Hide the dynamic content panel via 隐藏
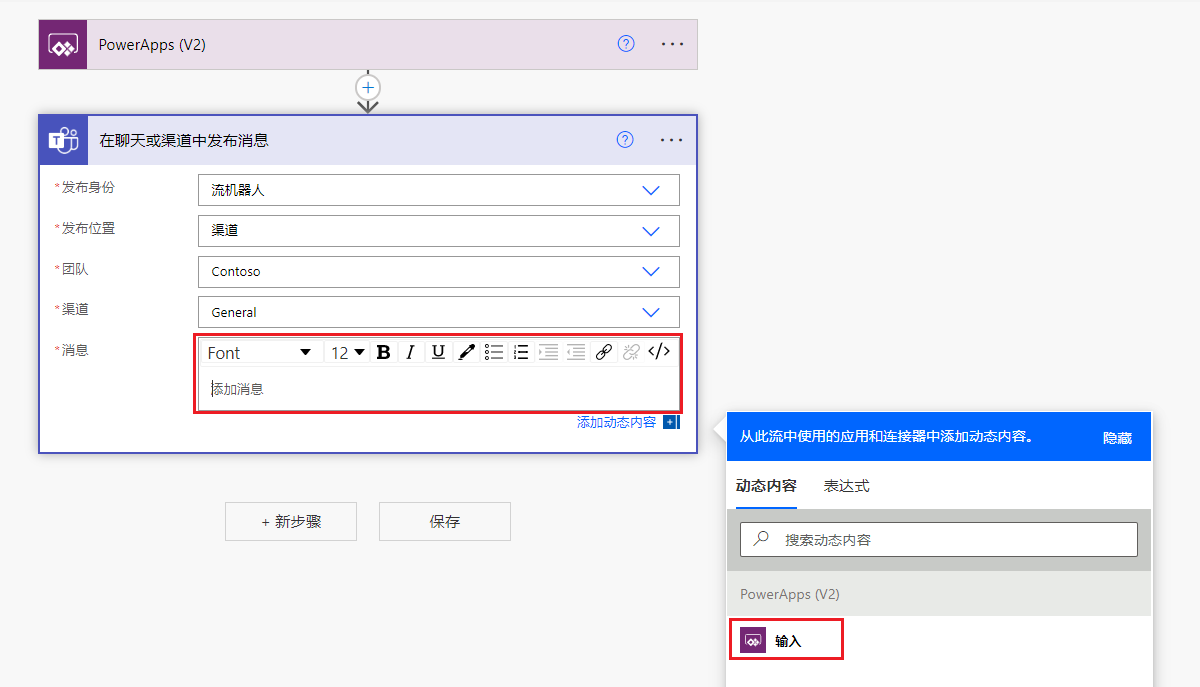Viewport: 1200px width, 687px height. coord(1117,438)
